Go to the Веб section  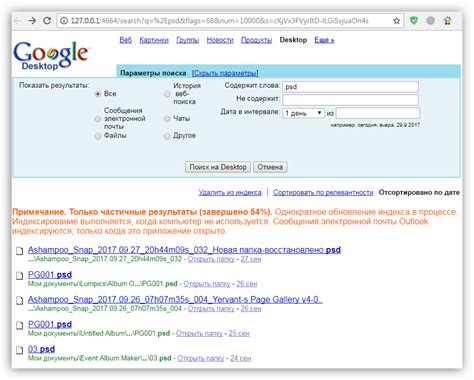point(126,40)
